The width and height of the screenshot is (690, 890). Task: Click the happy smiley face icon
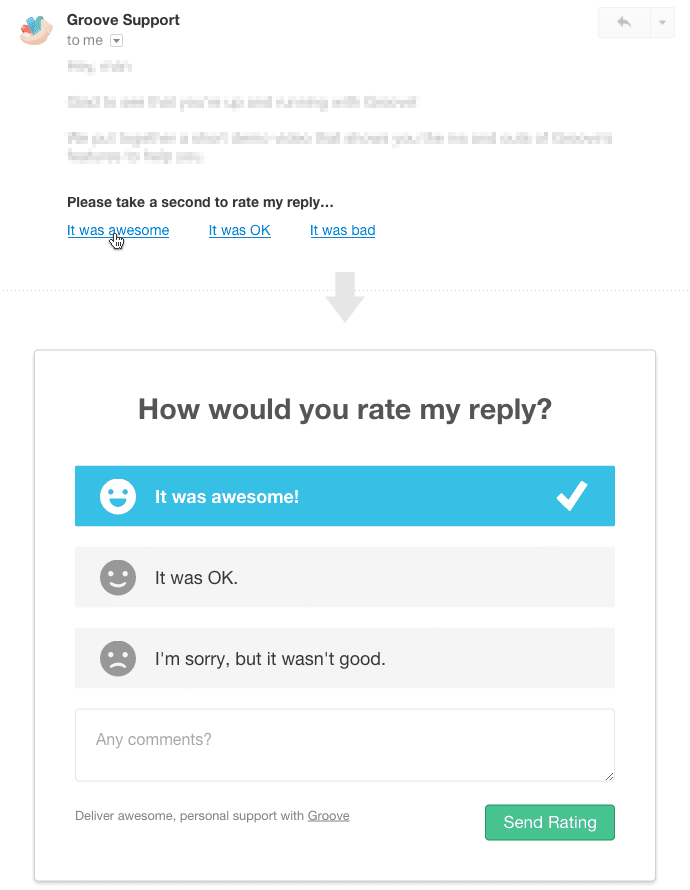coord(118,496)
